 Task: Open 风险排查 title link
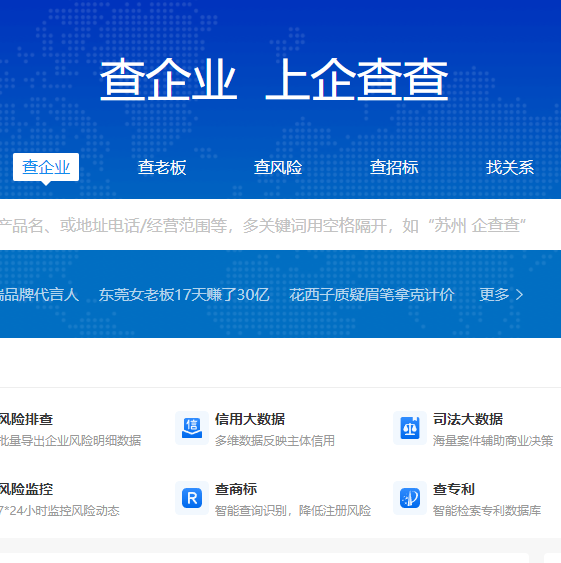(27, 419)
